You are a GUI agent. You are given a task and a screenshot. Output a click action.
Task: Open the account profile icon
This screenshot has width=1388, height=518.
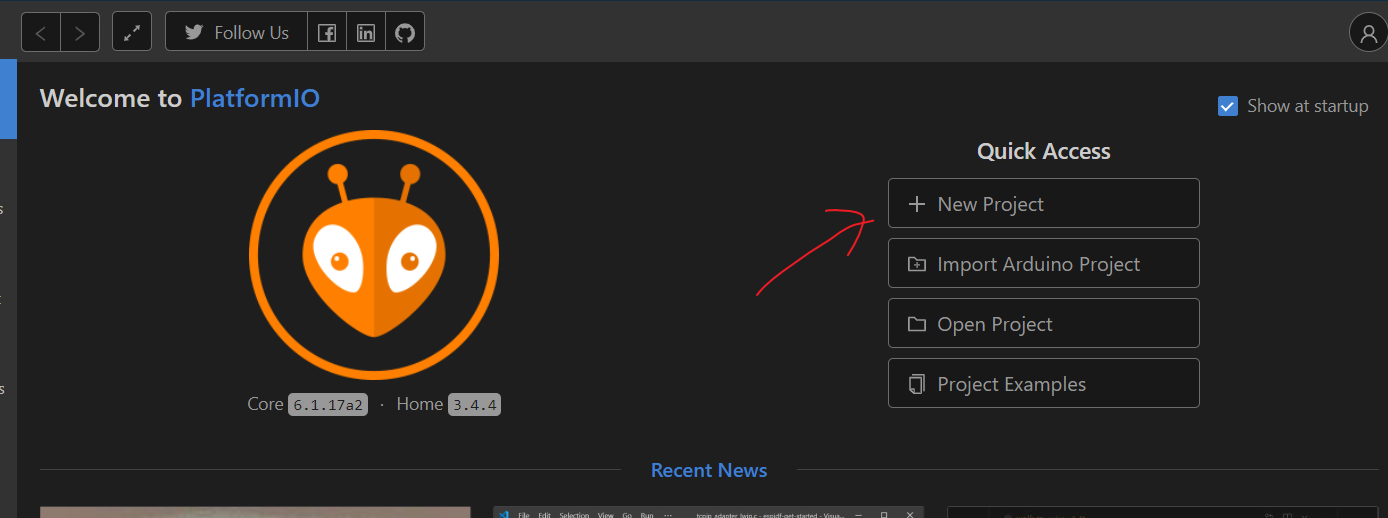[1367, 33]
